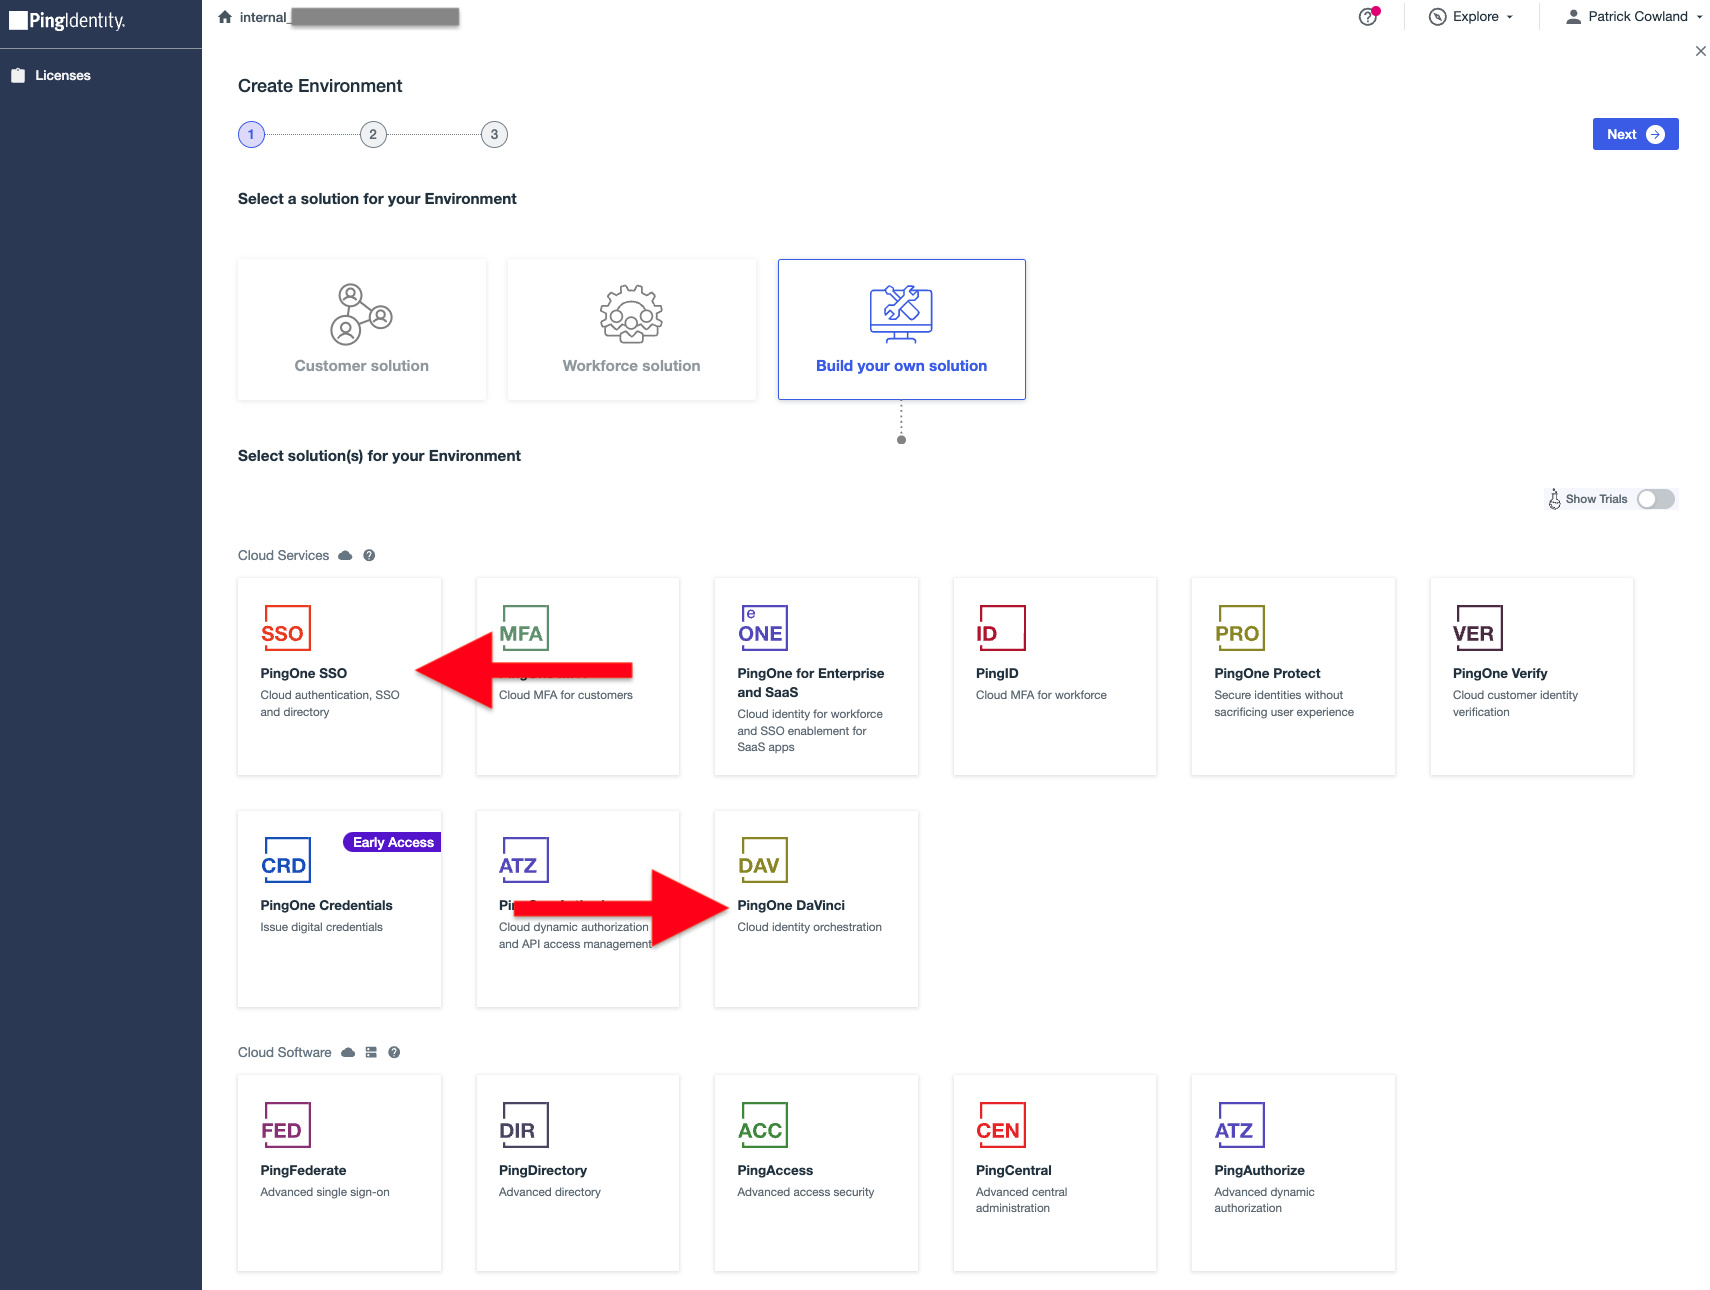The width and height of the screenshot is (1710, 1290).
Task: Click the Cloud Software server icon
Action: click(x=371, y=1052)
